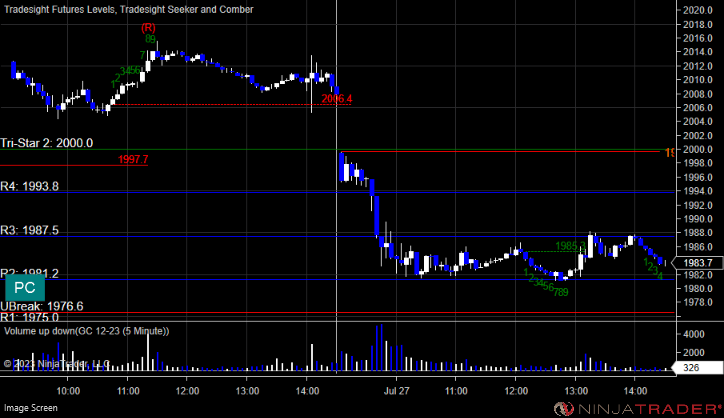The width and height of the screenshot is (724, 418).
Task: Click the green 89 count below (R)
Action: pyautogui.click(x=150, y=39)
